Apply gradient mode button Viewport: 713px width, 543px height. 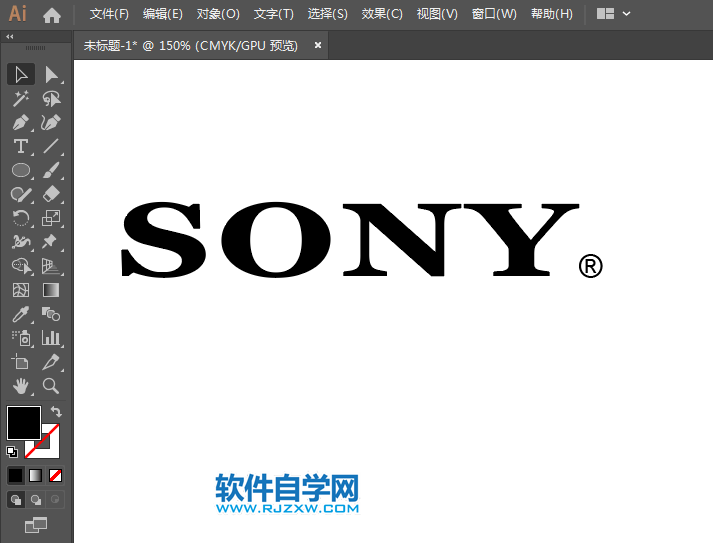click(x=35, y=476)
